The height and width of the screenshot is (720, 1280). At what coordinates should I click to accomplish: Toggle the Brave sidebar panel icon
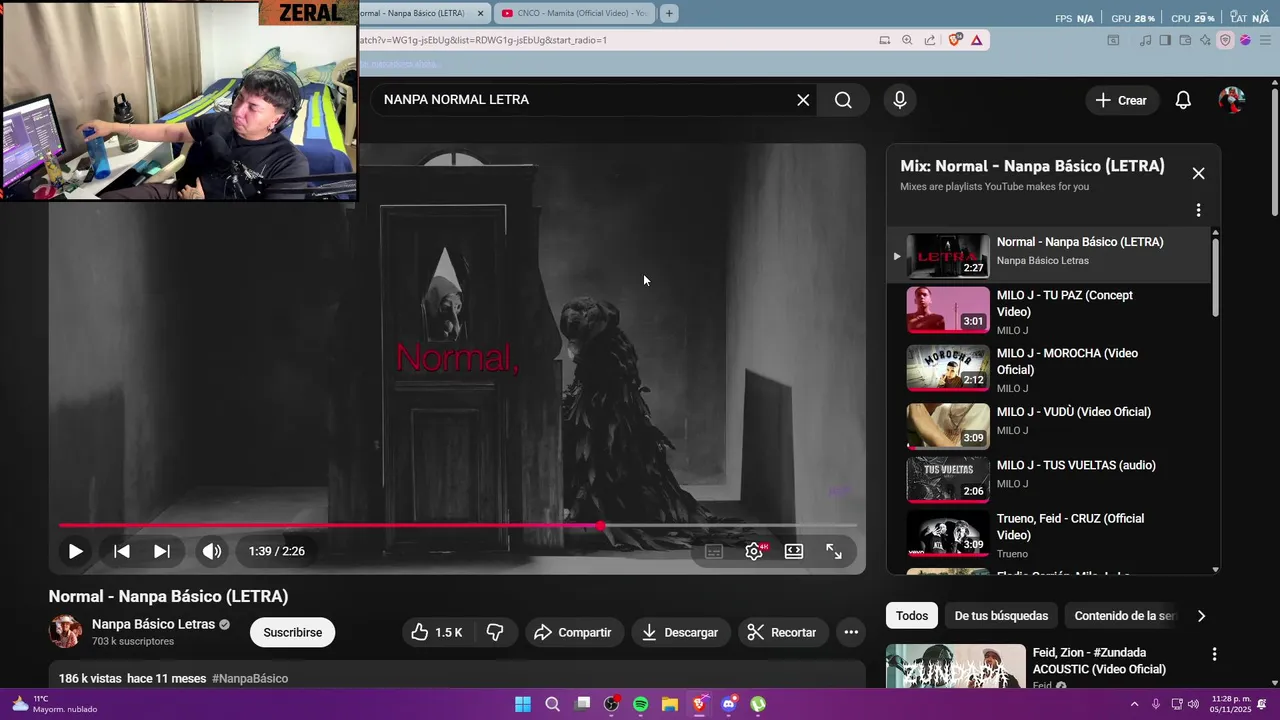[x=1166, y=40]
